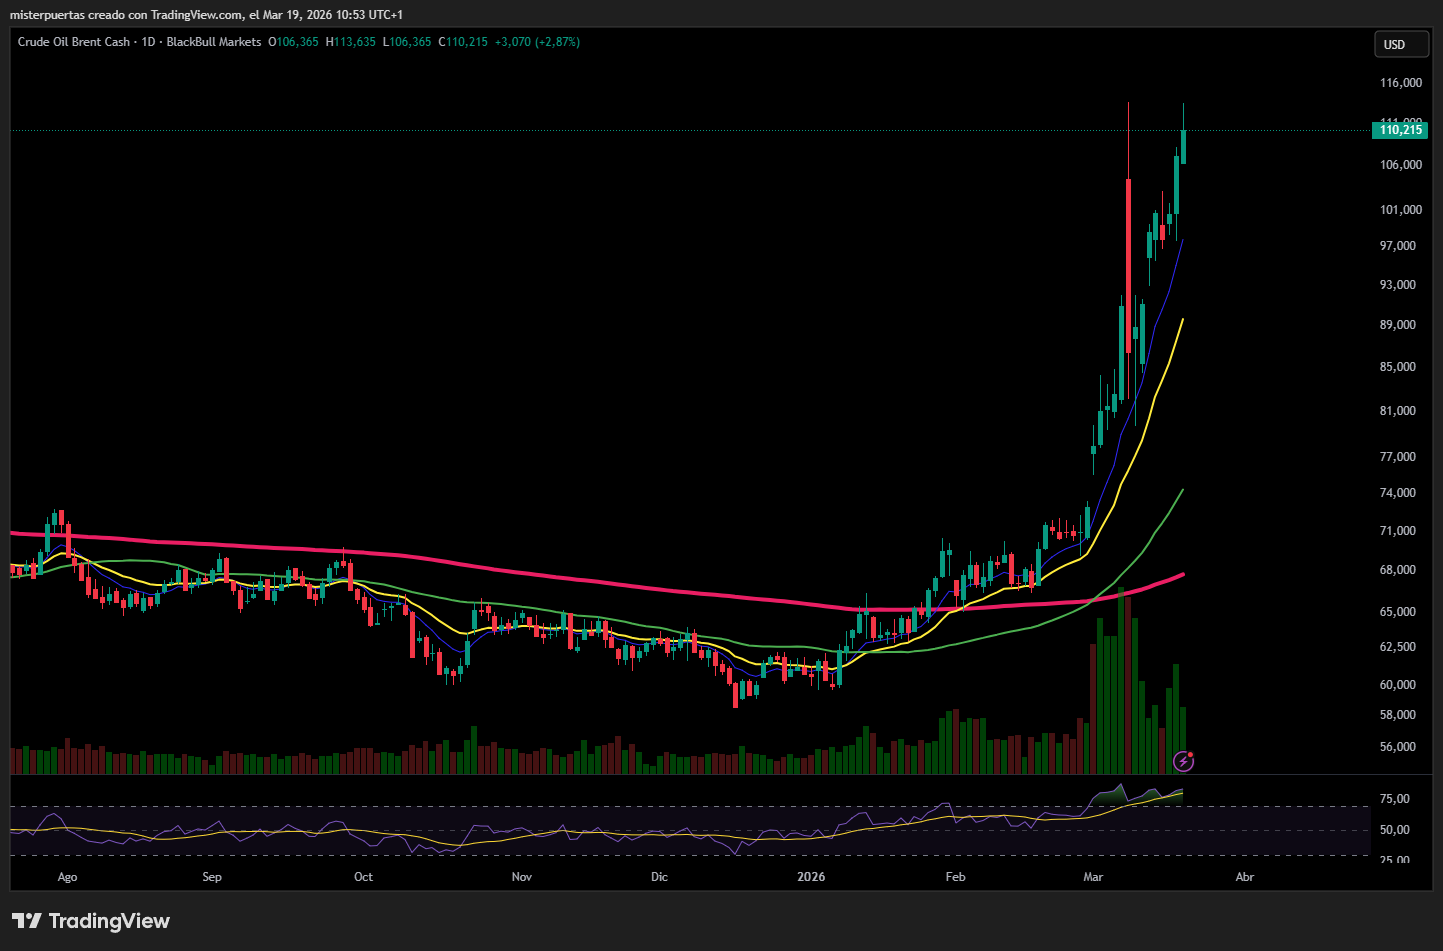Click the 50,00 RSI scale level
1443x951 pixels.
tap(1394, 830)
